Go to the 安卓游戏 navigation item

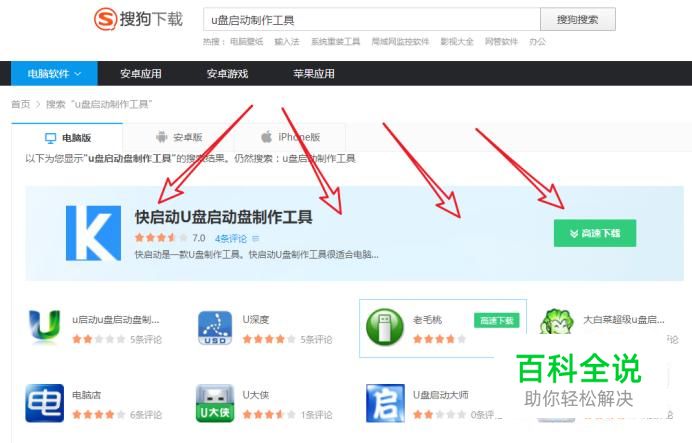click(227, 74)
